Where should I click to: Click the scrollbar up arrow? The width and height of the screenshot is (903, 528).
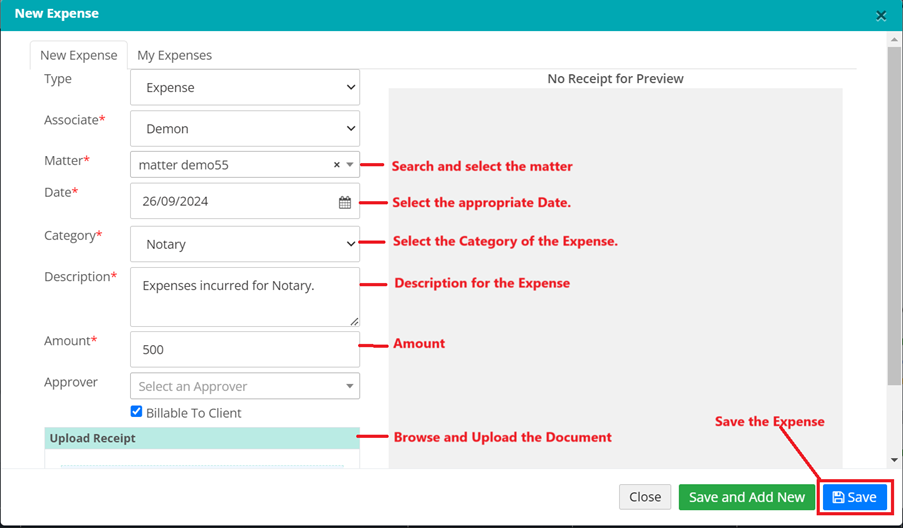(894, 40)
